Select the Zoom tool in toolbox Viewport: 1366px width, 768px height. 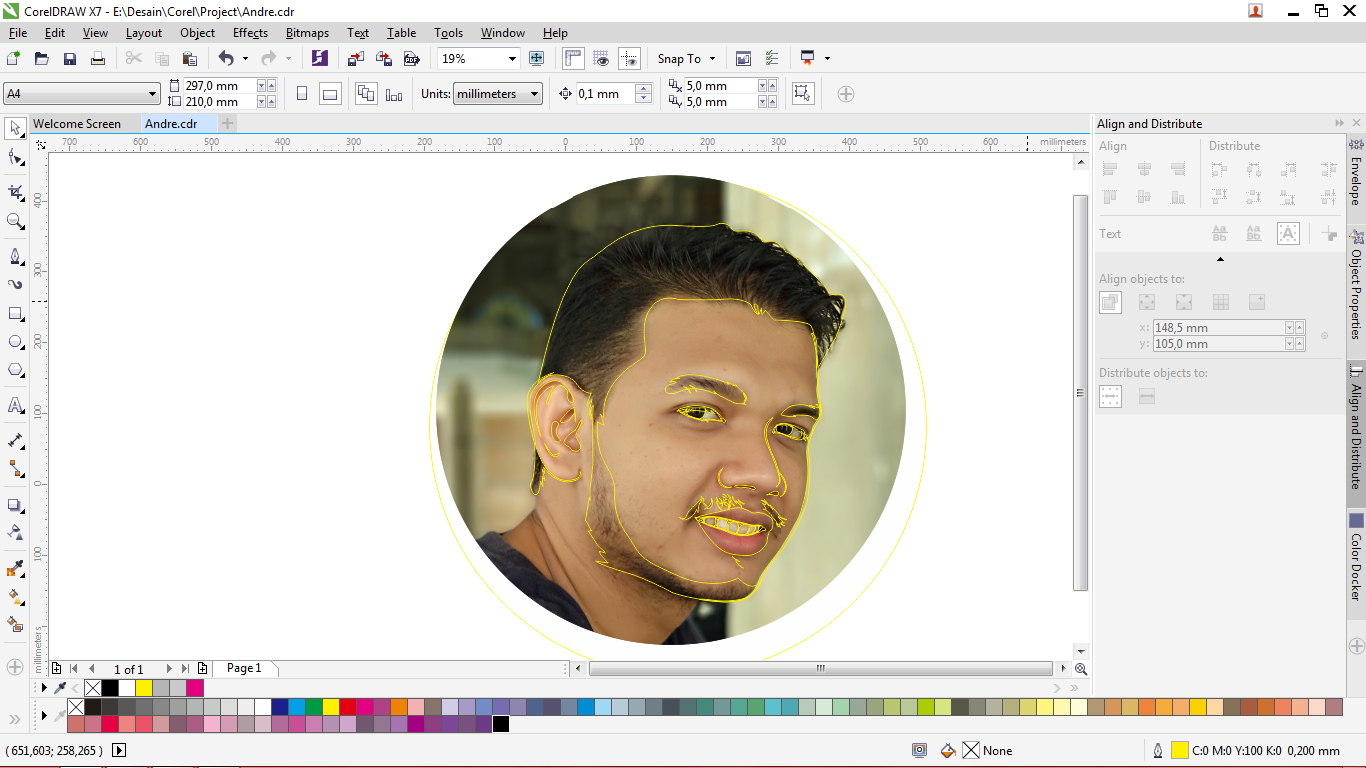(x=15, y=221)
